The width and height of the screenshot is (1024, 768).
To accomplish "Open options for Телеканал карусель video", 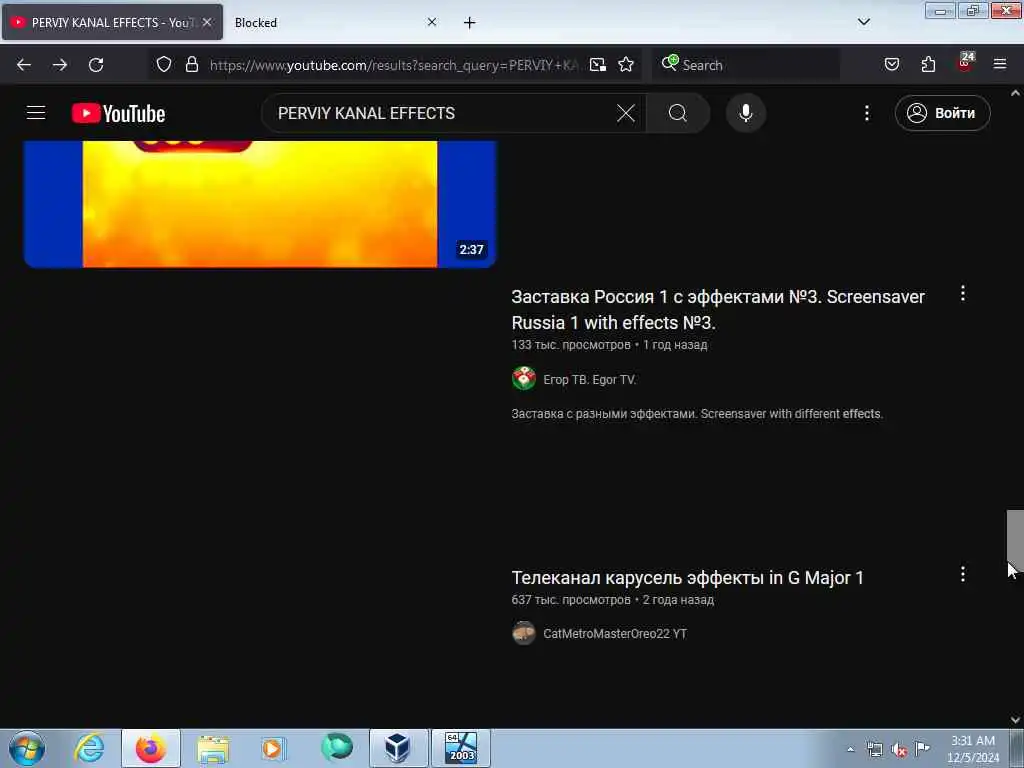I will (963, 574).
